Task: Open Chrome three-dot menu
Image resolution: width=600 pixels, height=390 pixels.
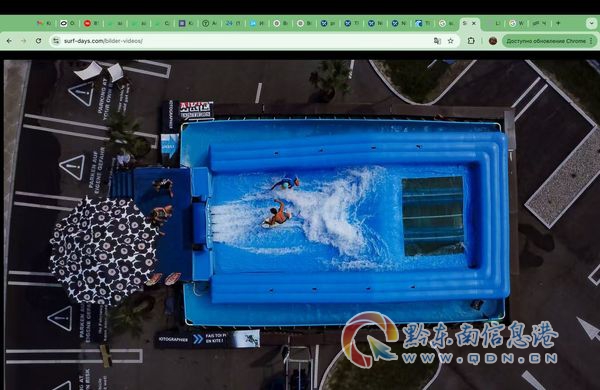Action: (x=591, y=41)
